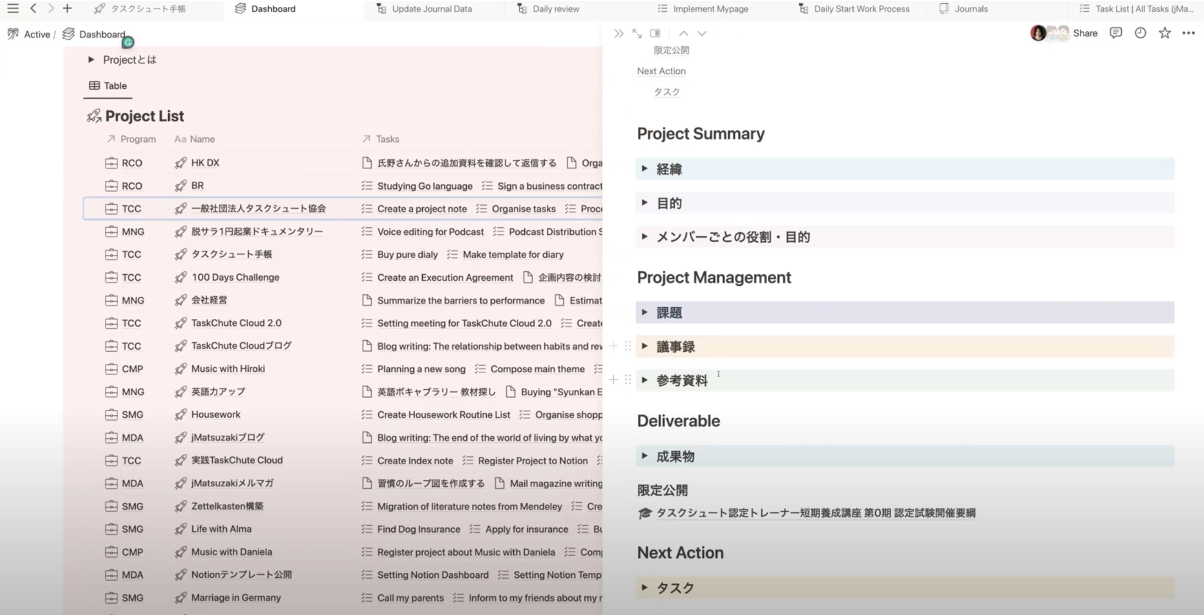Click the Find Dog Insurance task
The image size is (1204, 616).
point(418,529)
